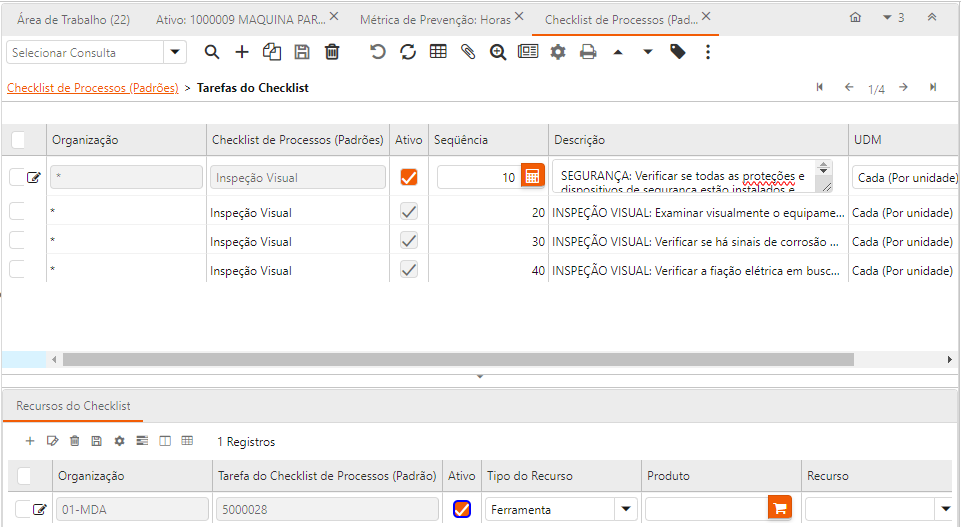
Task: Uncheck Ativo checkbox in sequence 10 row
Action: click(x=408, y=177)
